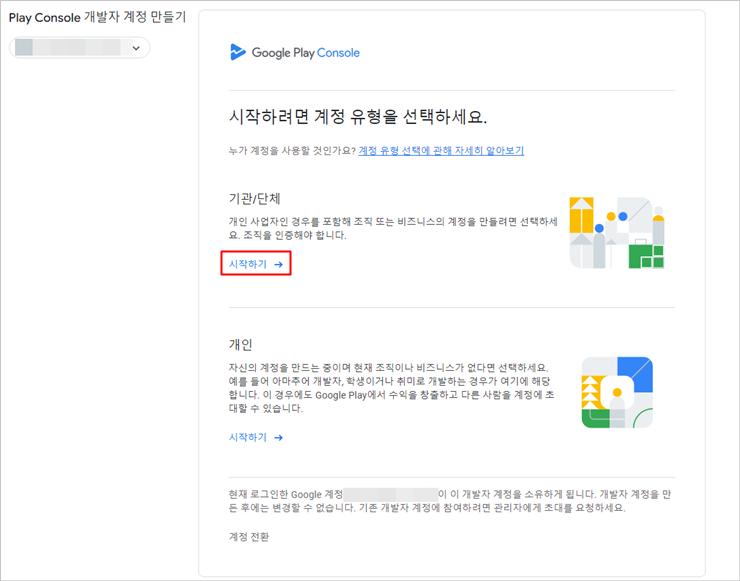The width and height of the screenshot is (740, 581).
Task: Click the 누가 계정을 사용할 것인가요? text
Action: [292, 151]
